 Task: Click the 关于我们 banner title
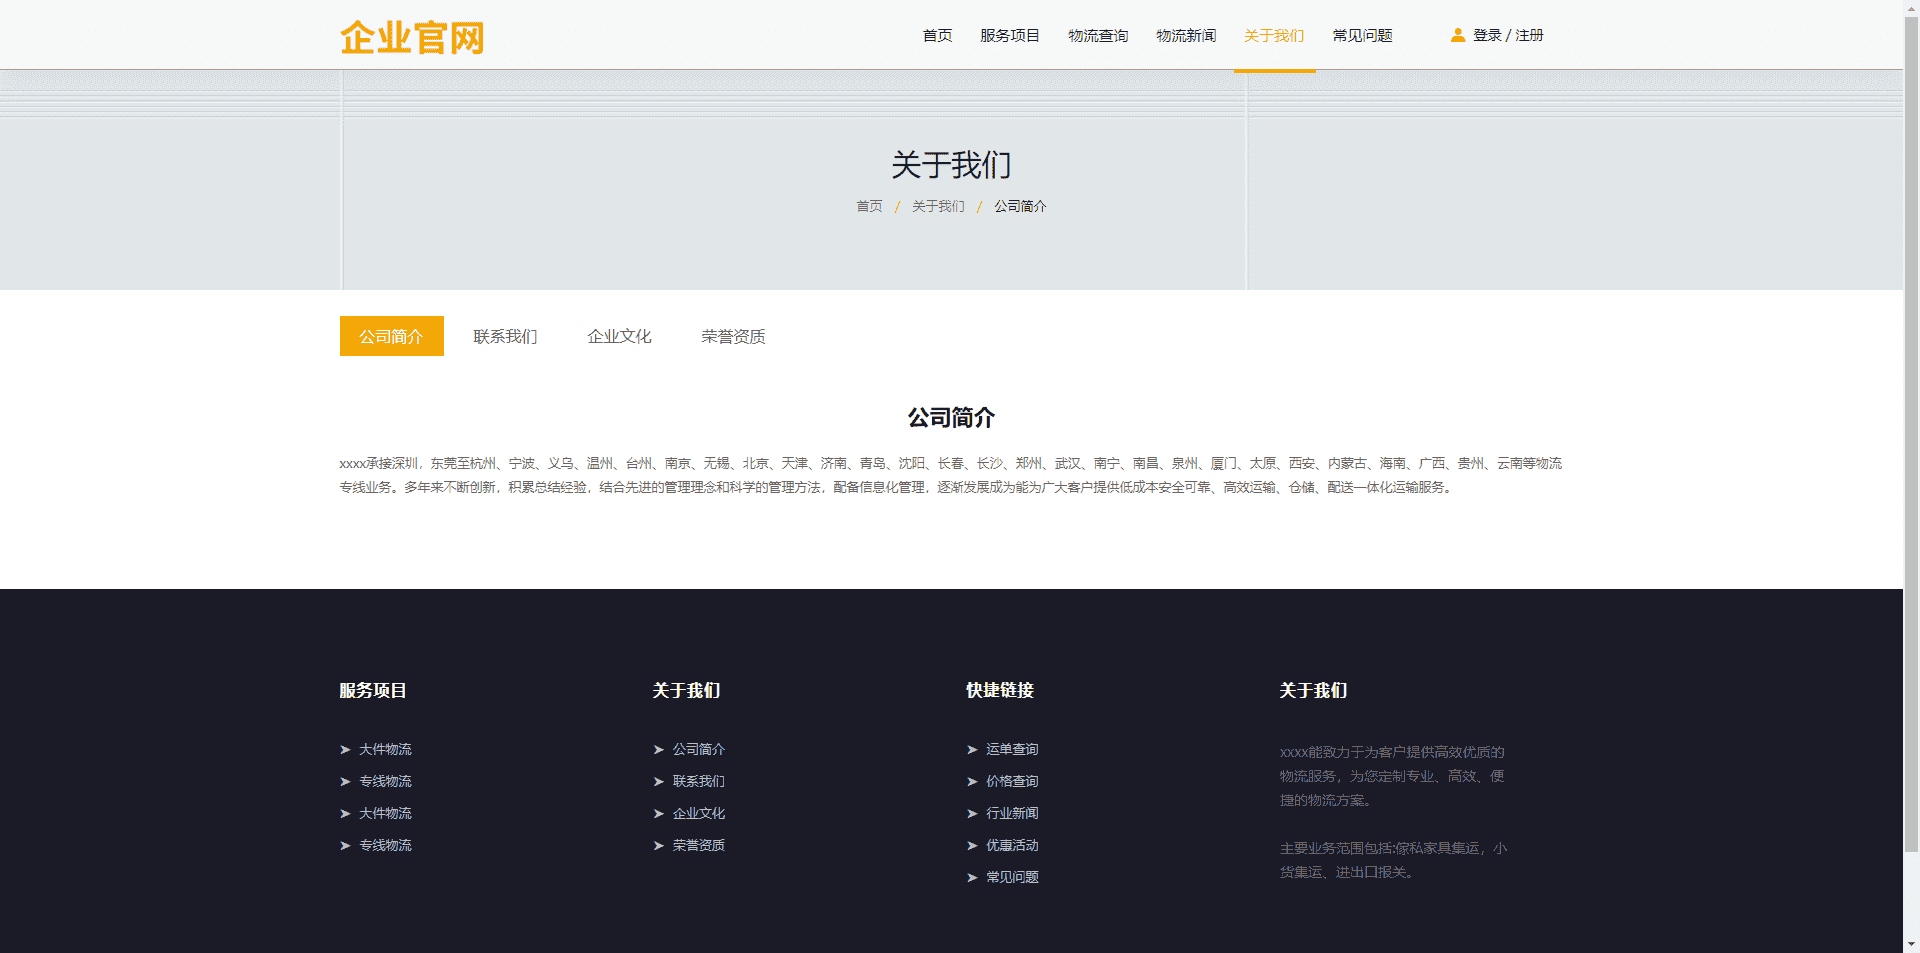[x=951, y=165]
